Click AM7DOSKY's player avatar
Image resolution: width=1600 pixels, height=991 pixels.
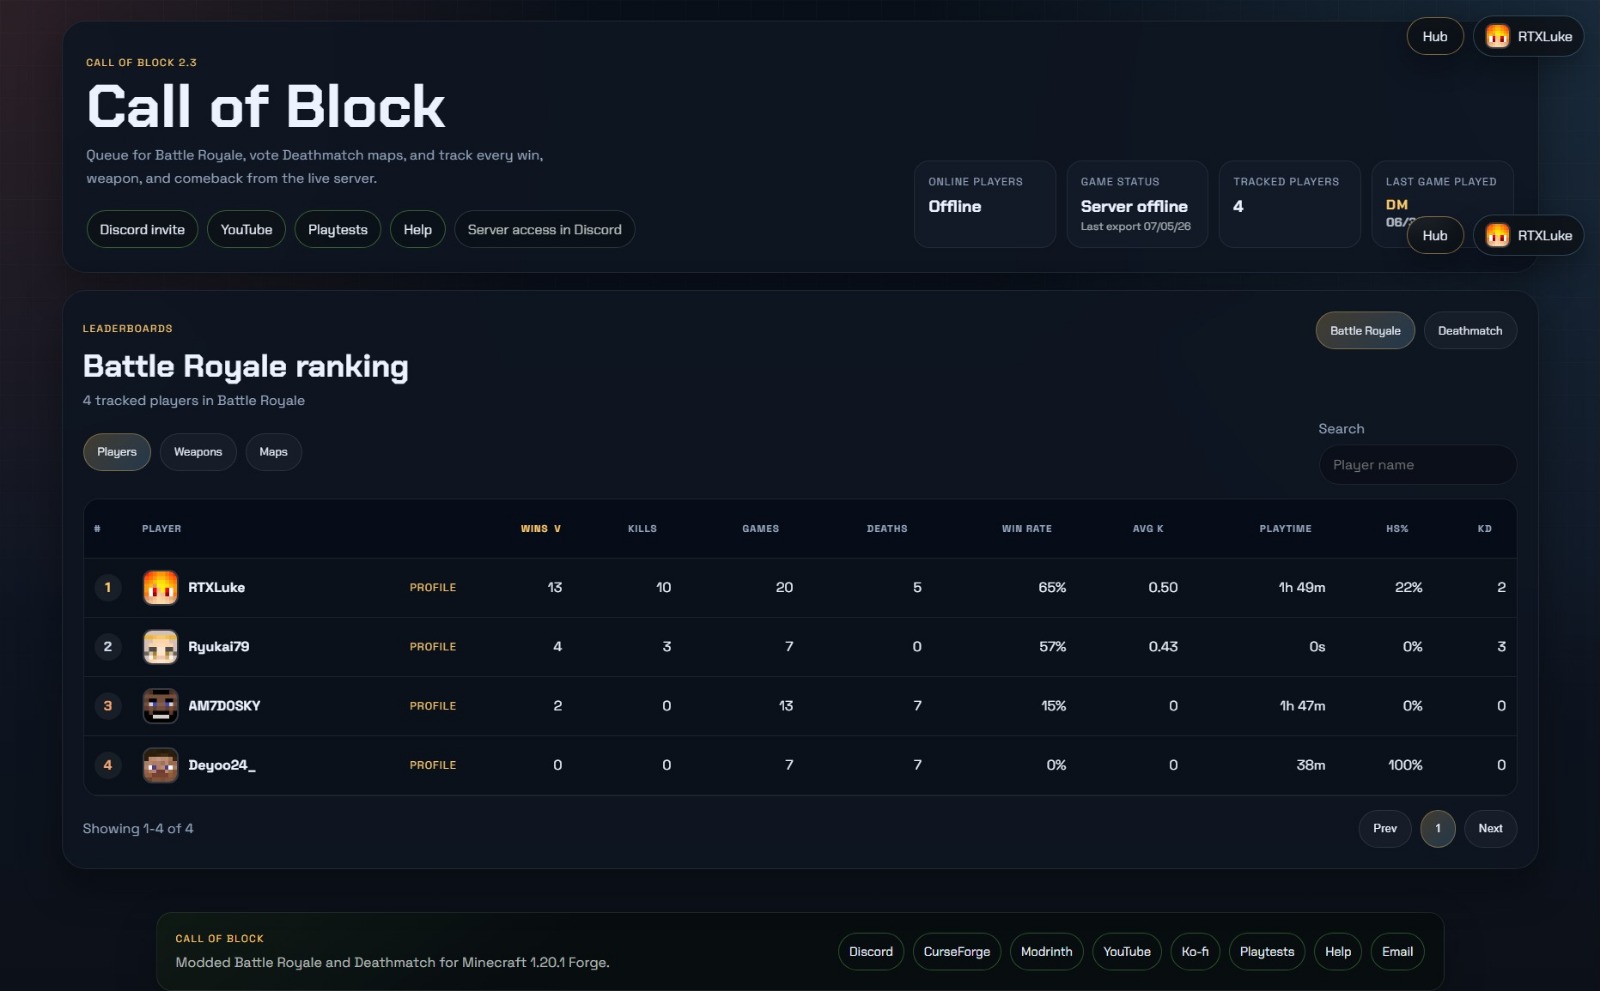pos(160,706)
